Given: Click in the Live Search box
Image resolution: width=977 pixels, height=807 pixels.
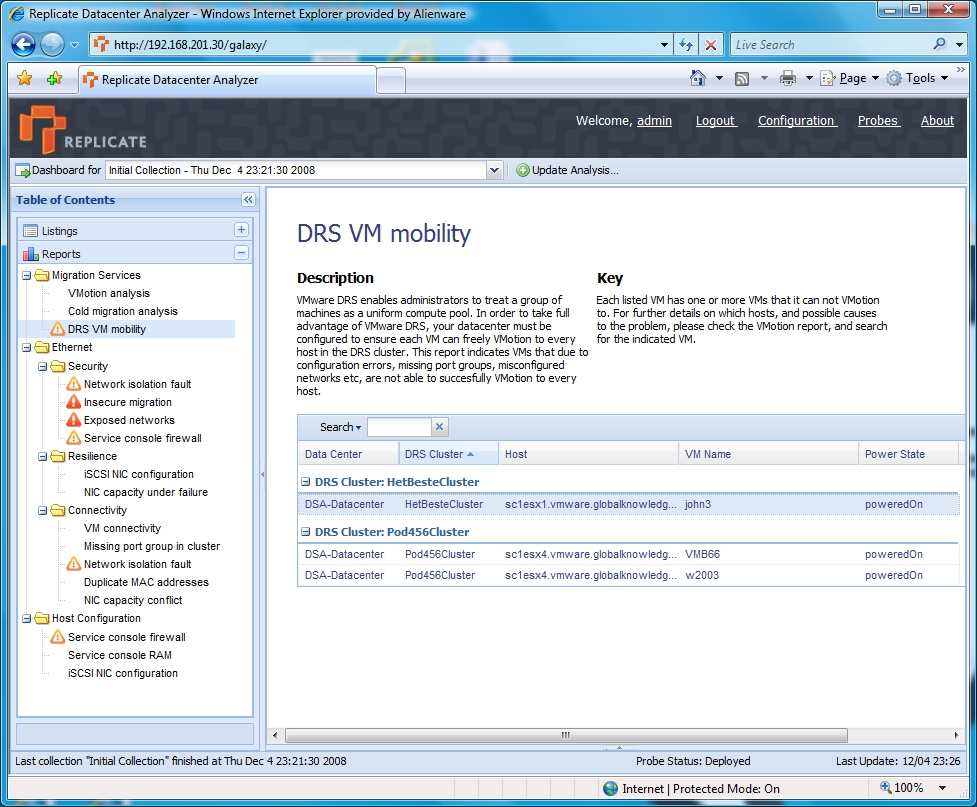Looking at the screenshot, I should tap(831, 44).
